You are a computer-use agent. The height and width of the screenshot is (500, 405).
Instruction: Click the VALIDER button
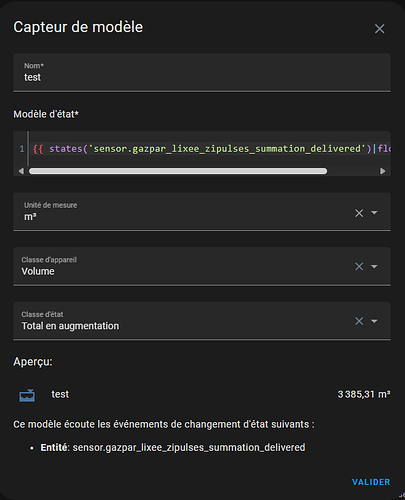click(x=371, y=482)
